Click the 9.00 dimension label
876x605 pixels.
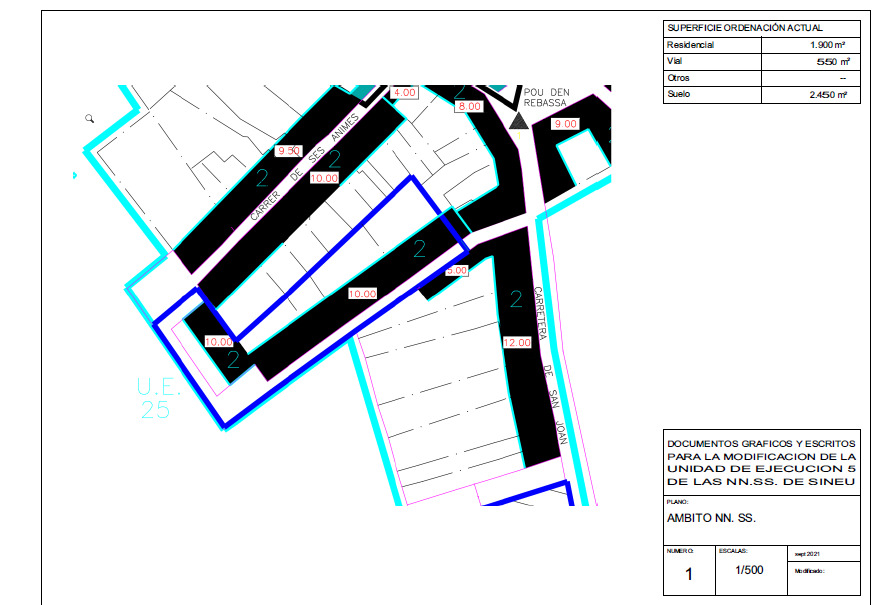[x=566, y=124]
